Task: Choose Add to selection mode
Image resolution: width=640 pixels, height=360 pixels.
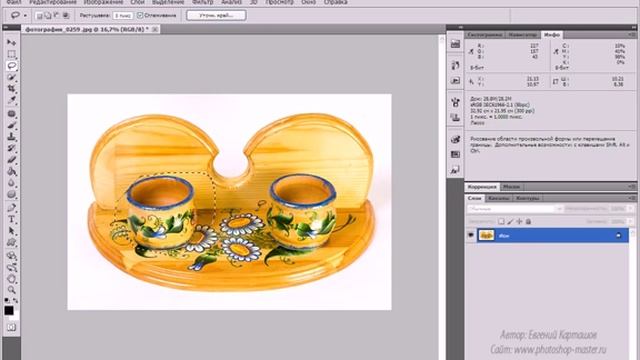Action: tap(48, 16)
